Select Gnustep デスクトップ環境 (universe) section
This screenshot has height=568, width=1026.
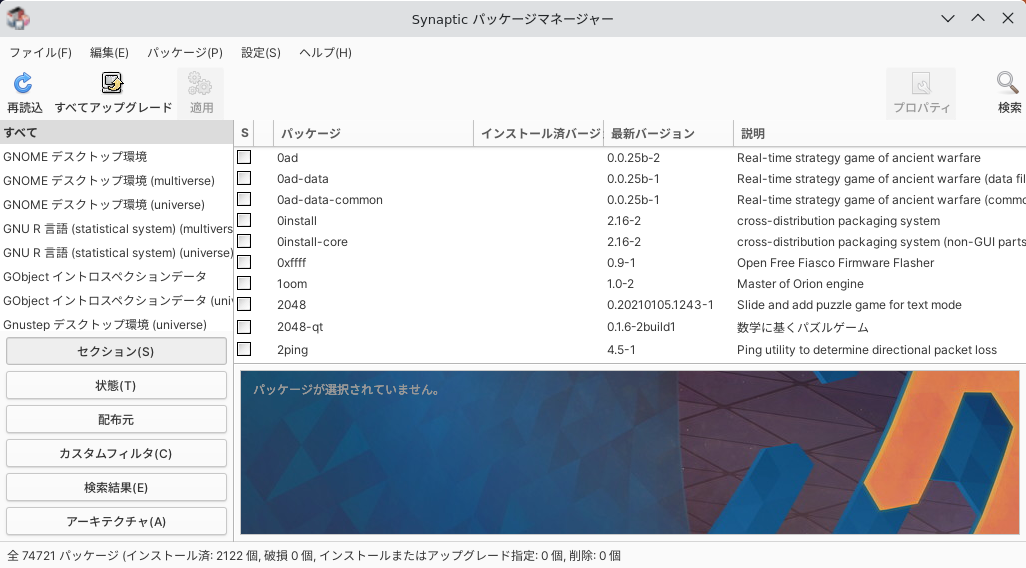click(116, 325)
